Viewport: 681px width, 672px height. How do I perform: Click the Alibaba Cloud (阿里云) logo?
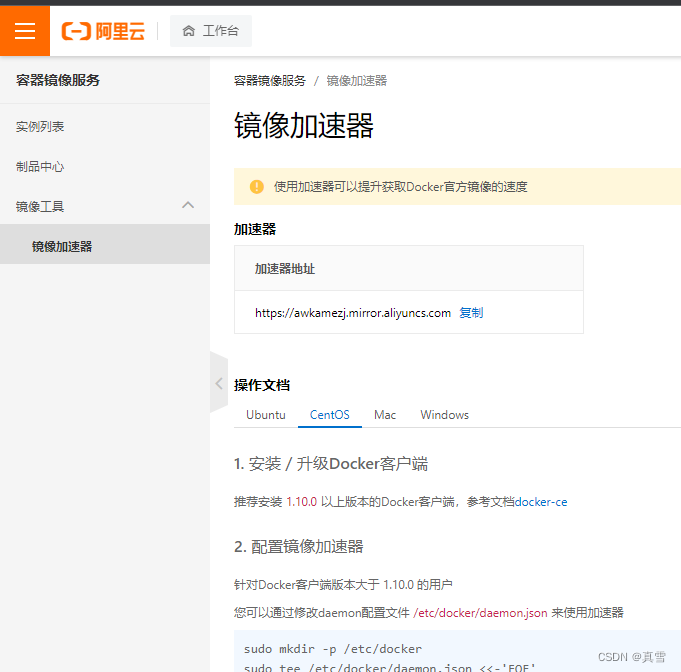(x=103, y=31)
